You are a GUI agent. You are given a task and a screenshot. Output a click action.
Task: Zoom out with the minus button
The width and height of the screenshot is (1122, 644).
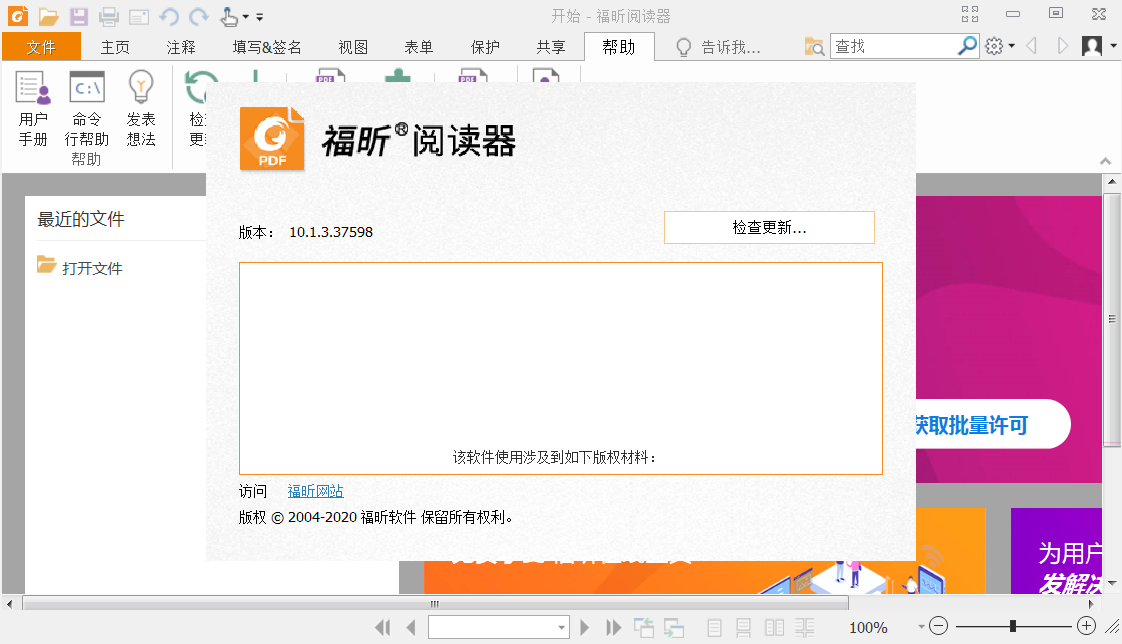click(938, 626)
